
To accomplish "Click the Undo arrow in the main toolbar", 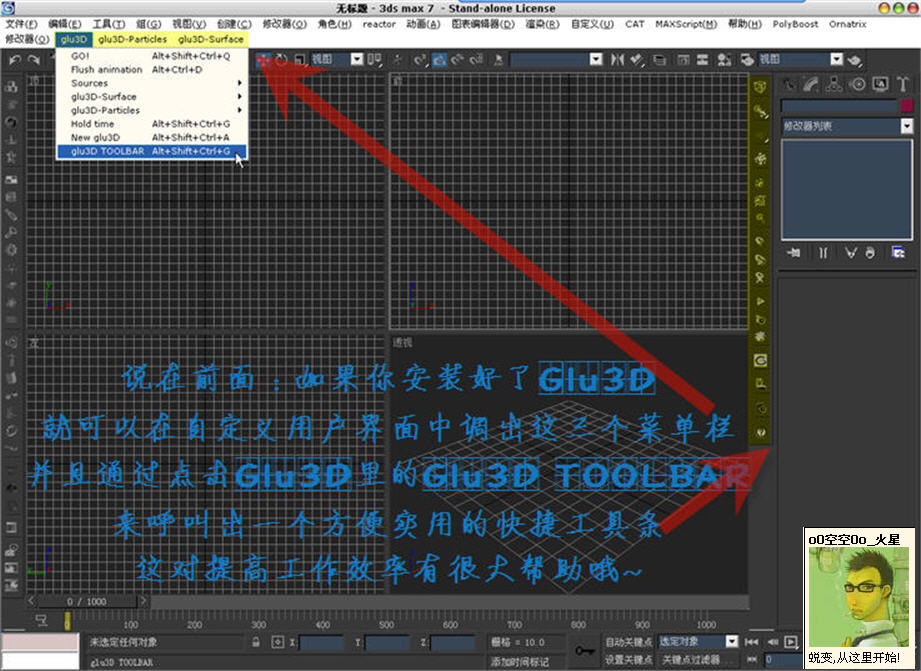I will (15, 60).
